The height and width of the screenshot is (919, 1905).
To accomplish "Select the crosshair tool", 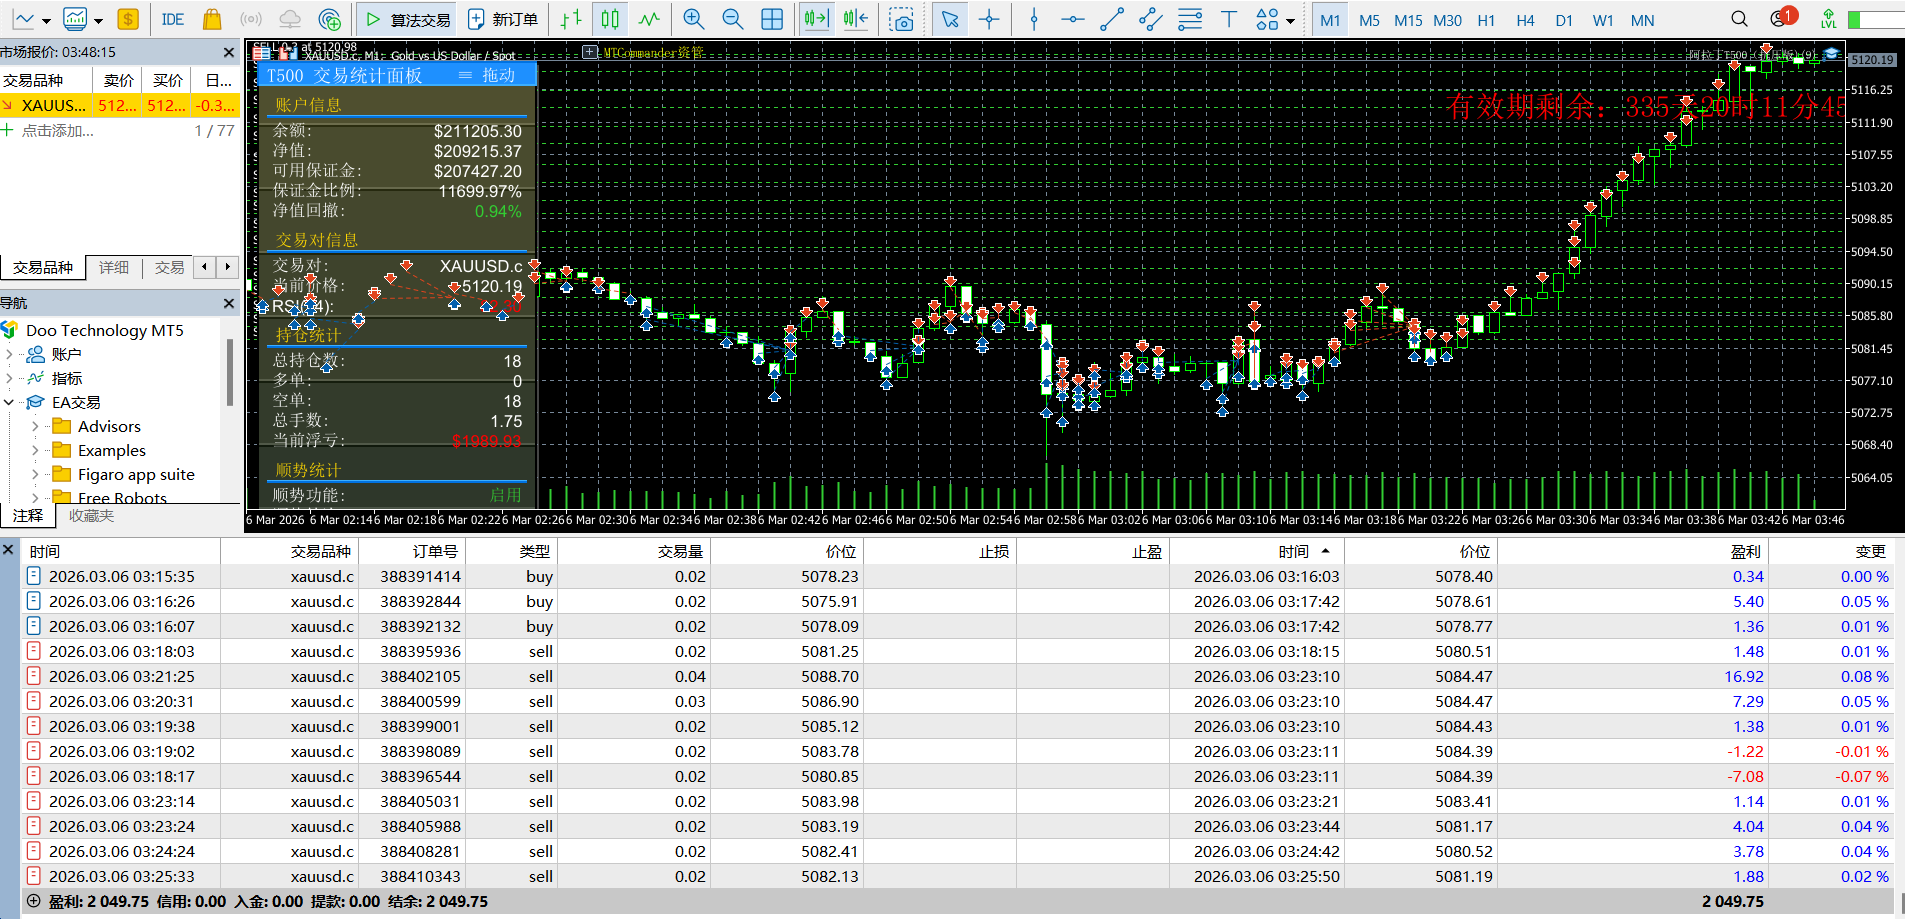I will pos(989,19).
